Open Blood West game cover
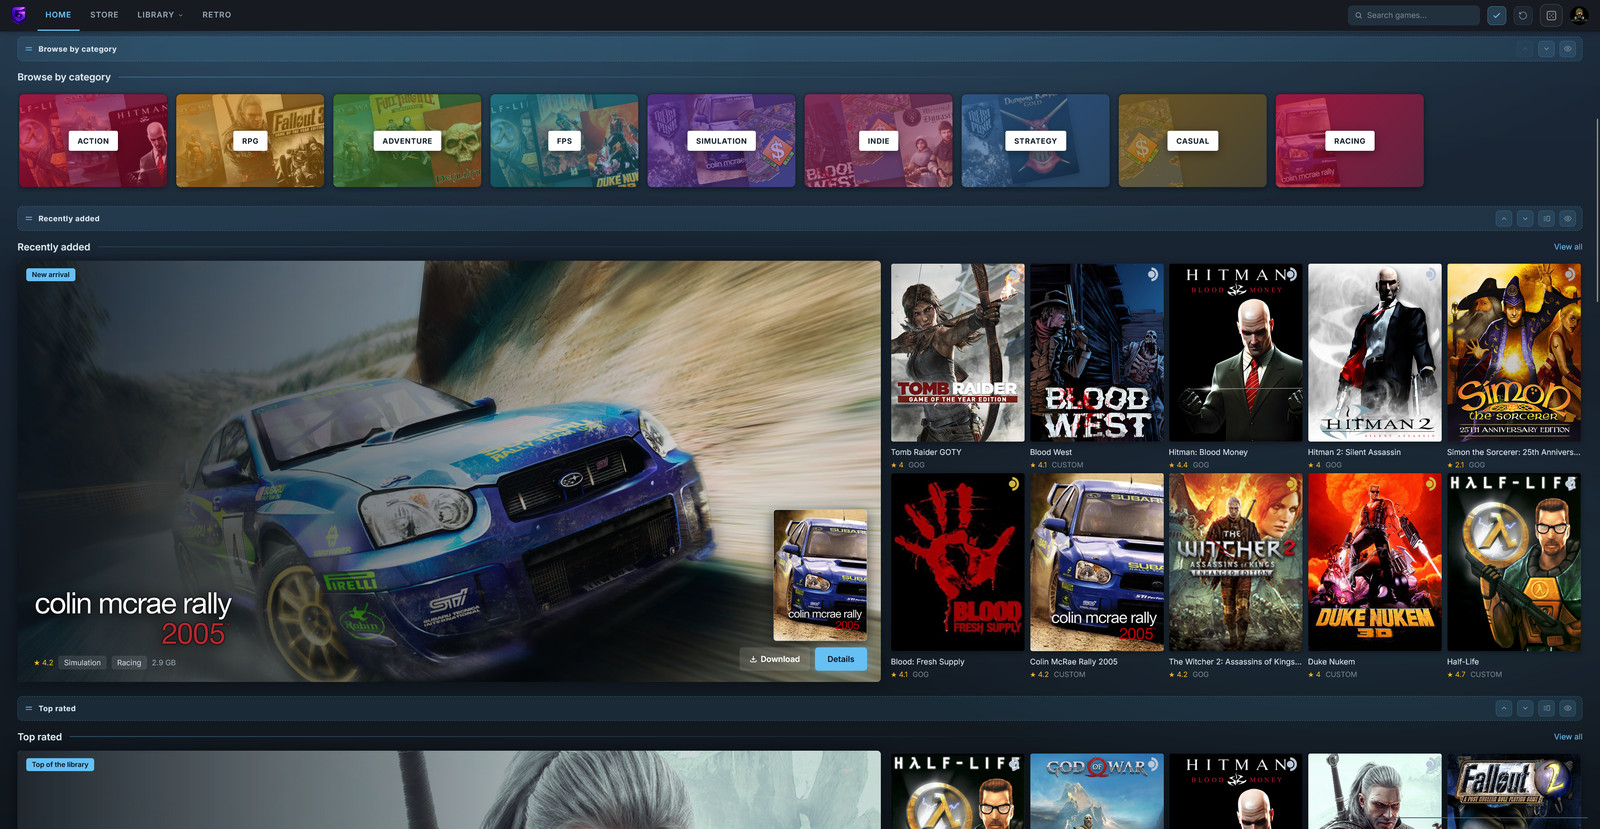 pyautogui.click(x=1096, y=353)
